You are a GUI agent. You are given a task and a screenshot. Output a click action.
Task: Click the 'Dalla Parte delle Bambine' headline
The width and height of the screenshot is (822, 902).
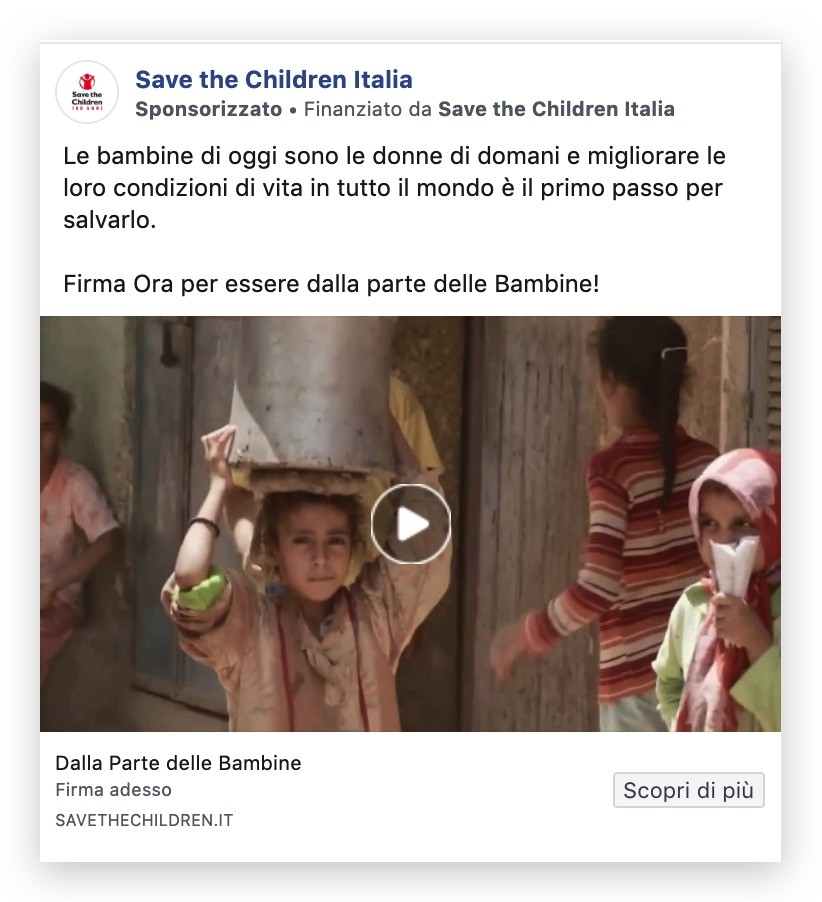[x=178, y=763]
